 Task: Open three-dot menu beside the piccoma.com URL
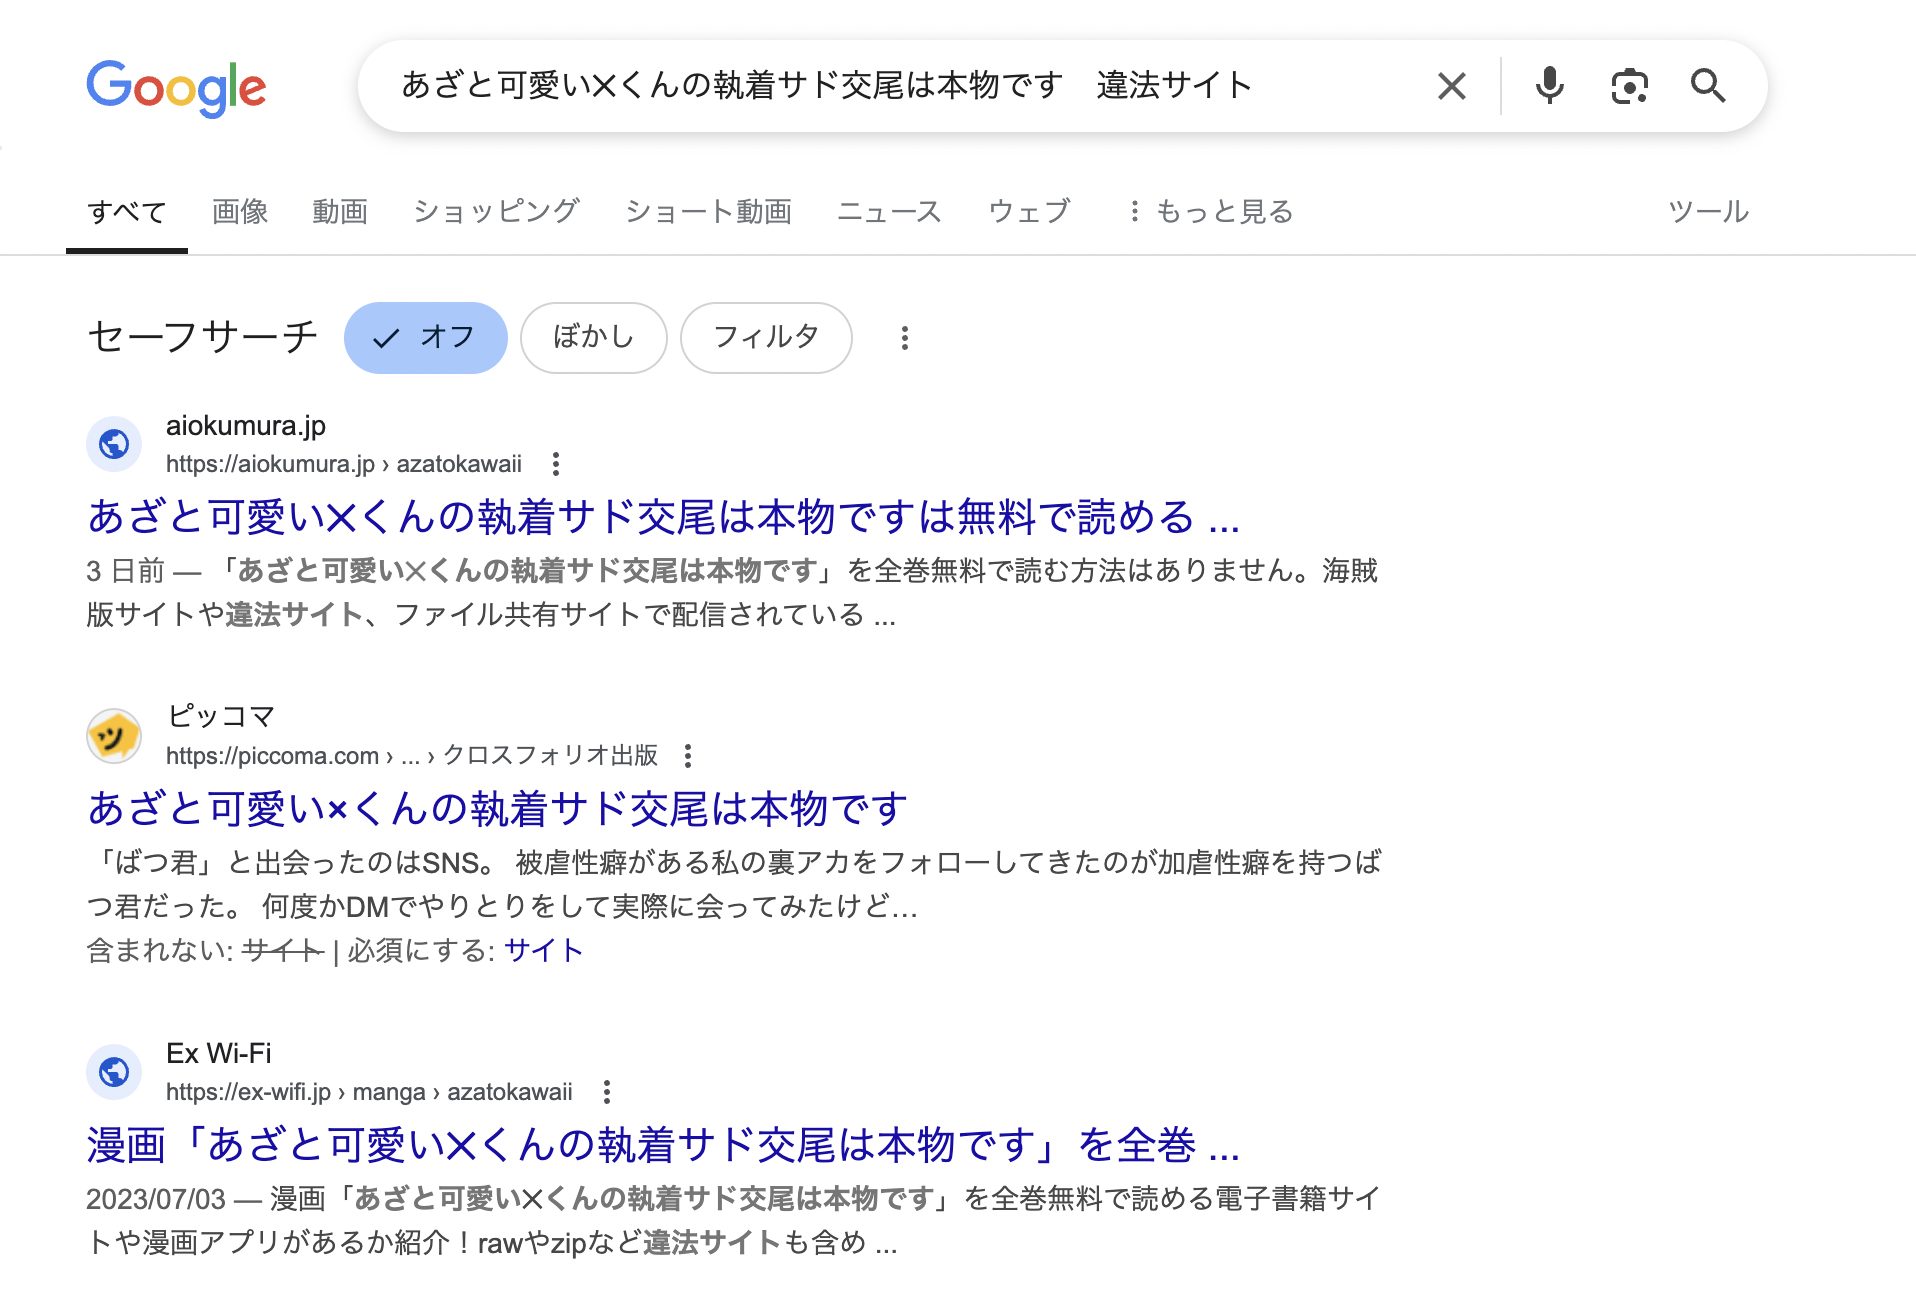688,756
